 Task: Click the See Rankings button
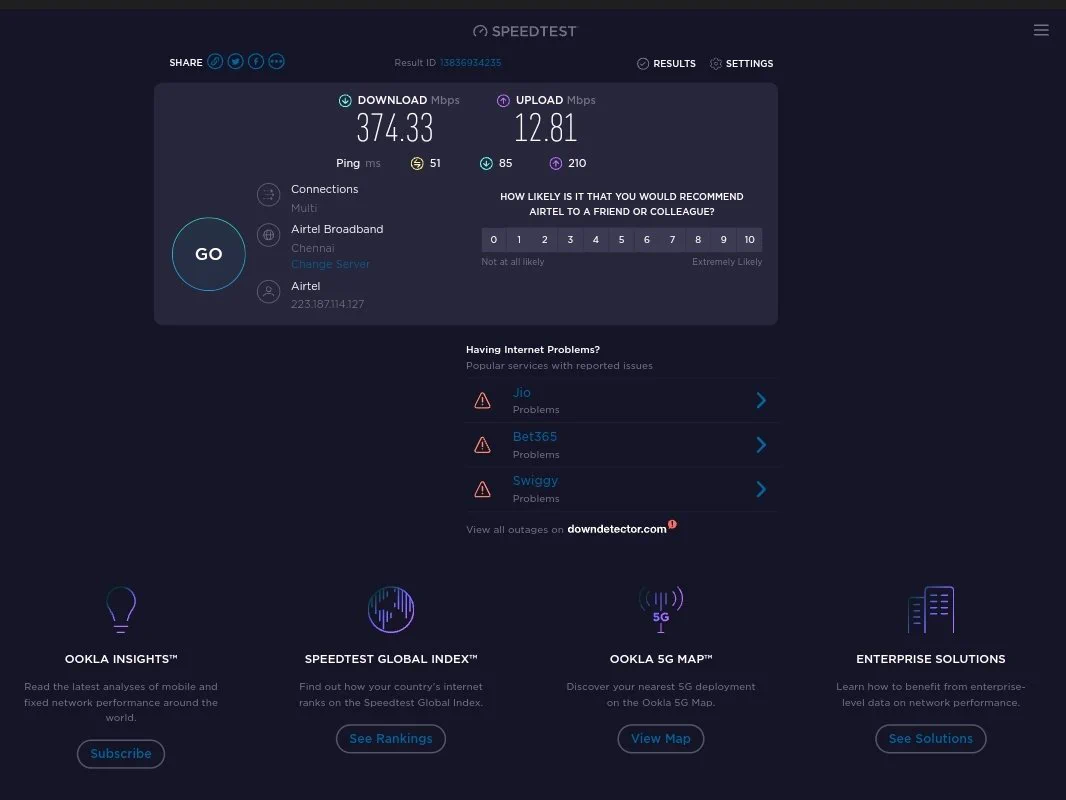391,739
